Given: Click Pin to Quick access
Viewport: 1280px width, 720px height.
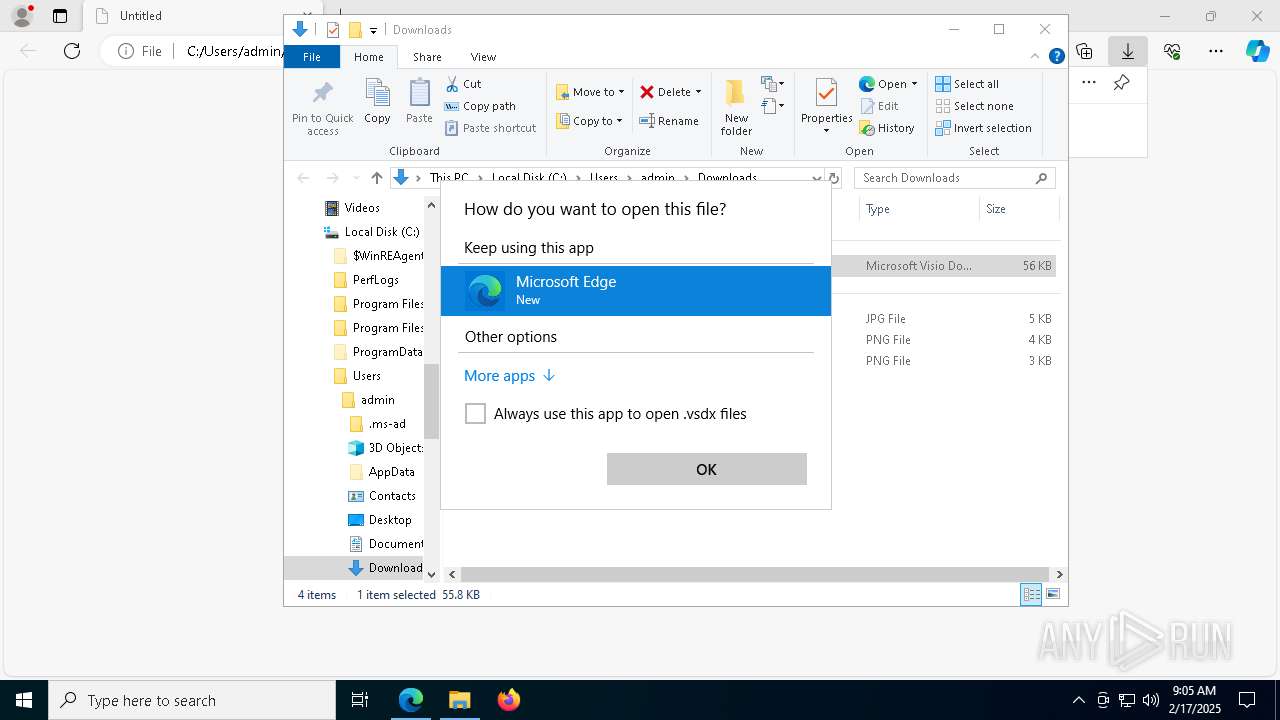Looking at the screenshot, I should pyautogui.click(x=322, y=108).
